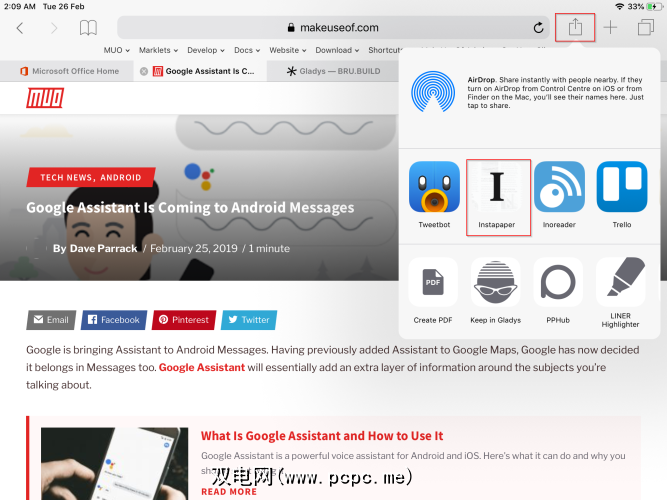This screenshot has height=500, width=667.
Task: Open the TECH NEWS, ANDROID category tag
Action: (x=91, y=177)
